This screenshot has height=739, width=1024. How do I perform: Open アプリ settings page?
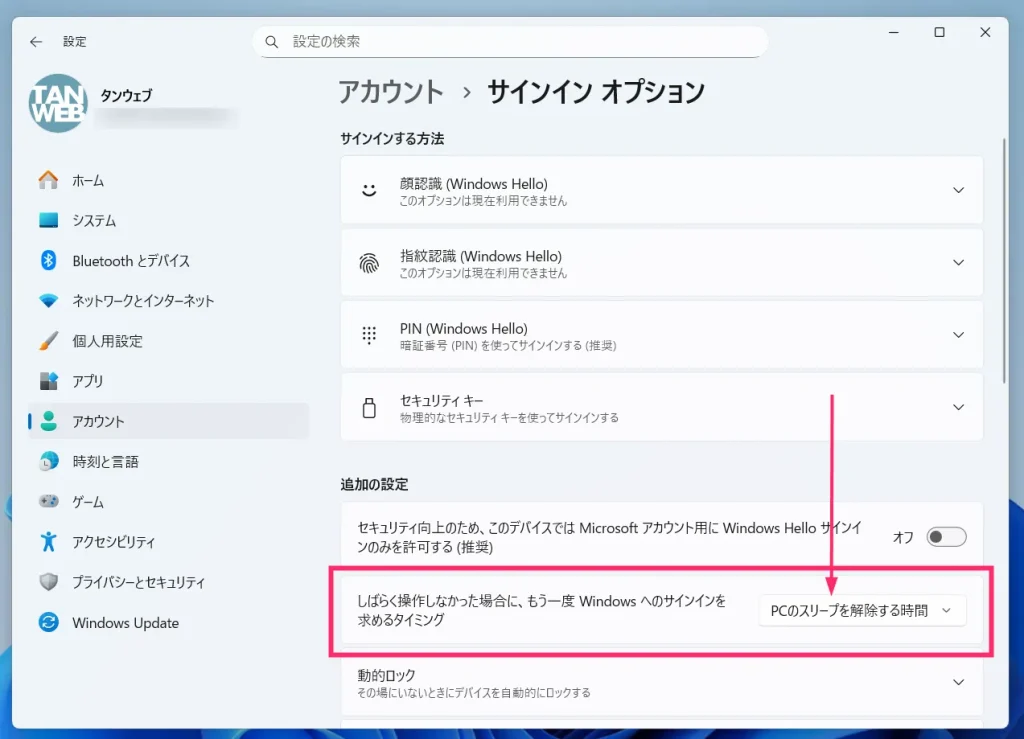pyautogui.click(x=168, y=381)
